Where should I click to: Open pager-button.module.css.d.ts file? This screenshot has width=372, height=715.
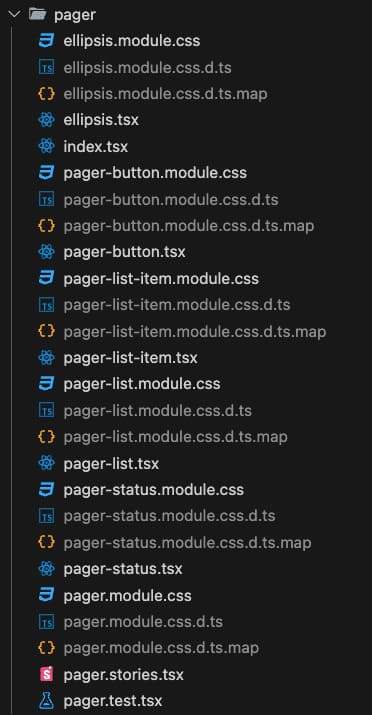(171, 200)
